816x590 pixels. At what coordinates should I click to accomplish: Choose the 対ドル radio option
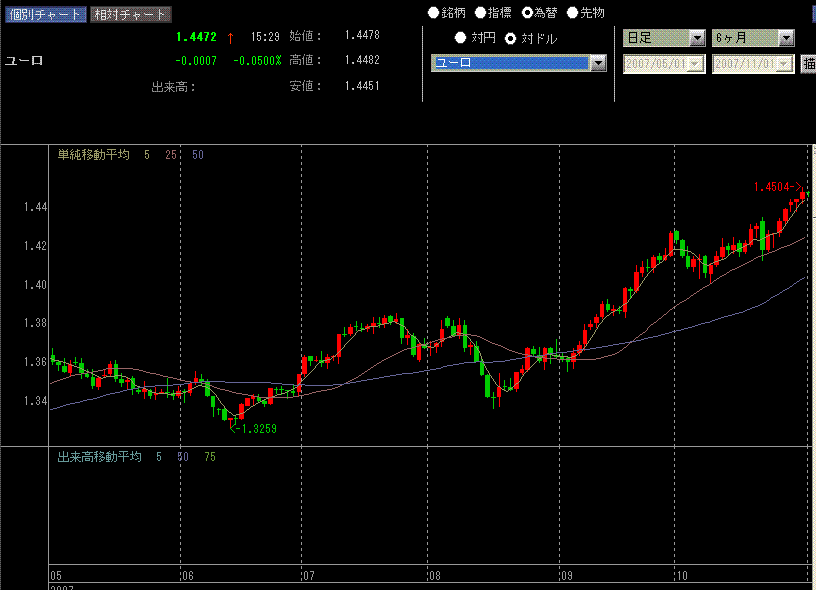click(x=511, y=38)
